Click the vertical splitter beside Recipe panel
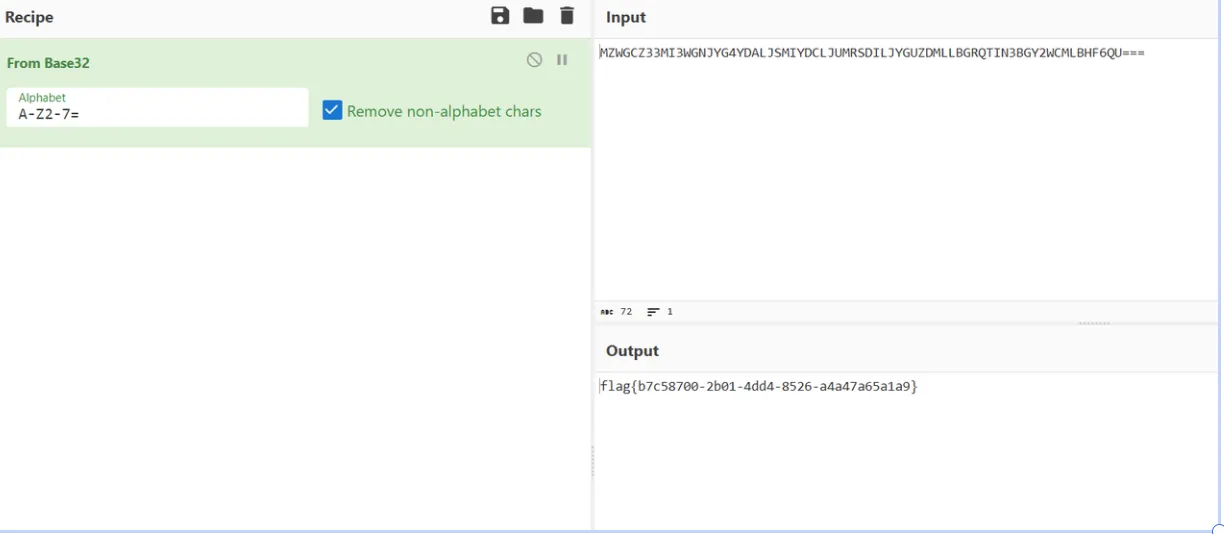1224x534 pixels. 593,460
